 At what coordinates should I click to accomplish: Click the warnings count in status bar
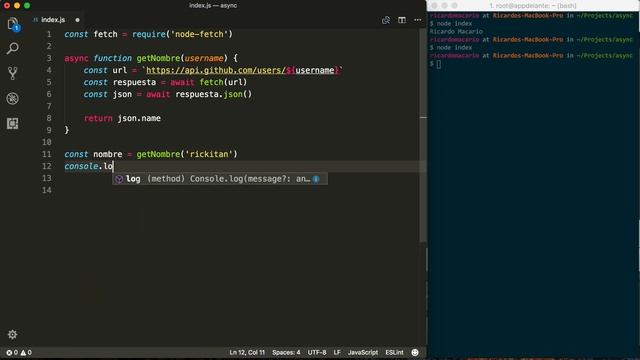point(26,352)
